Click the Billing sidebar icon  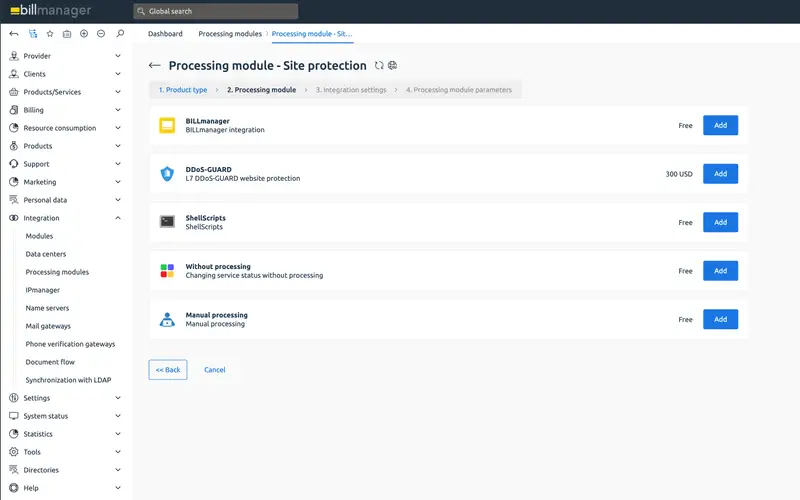click(14, 110)
